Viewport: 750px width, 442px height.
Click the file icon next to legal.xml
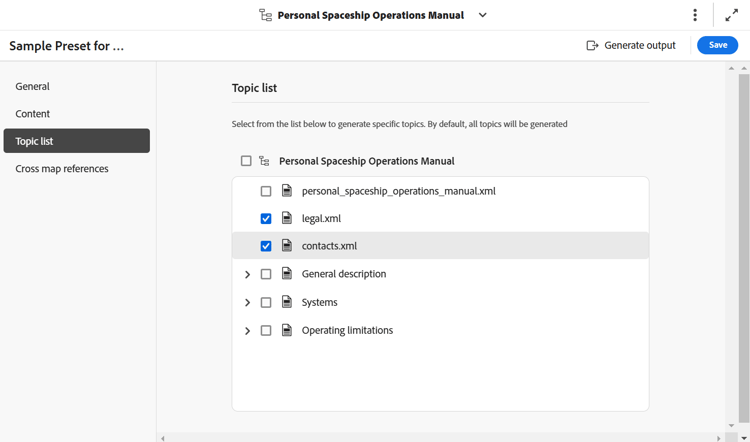287,218
